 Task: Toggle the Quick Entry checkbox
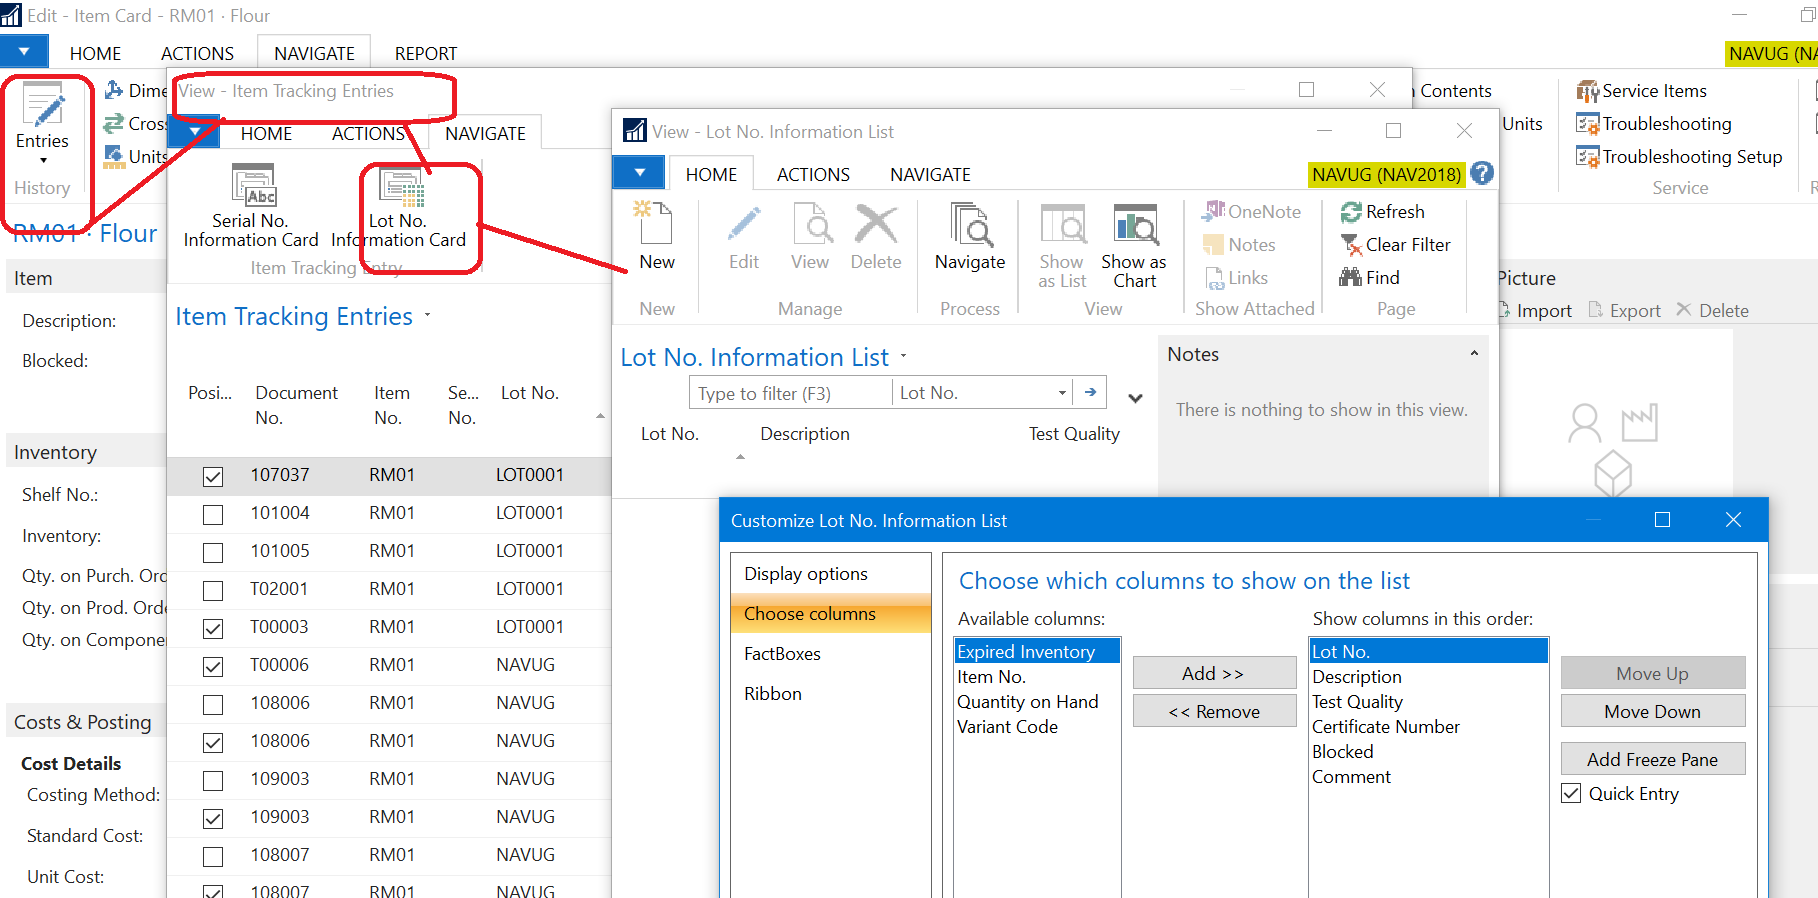tap(1571, 793)
